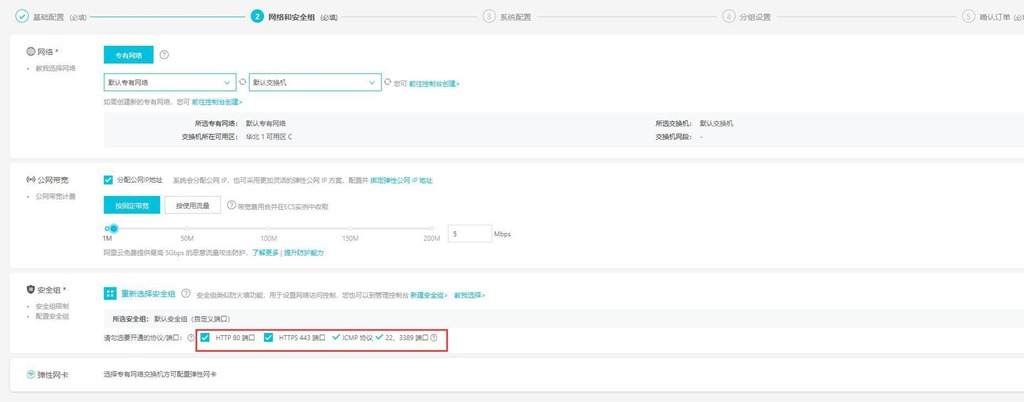Click help icon before the HTTP 80 checkbox
Viewport: 1024px width, 402px height.
[191, 338]
